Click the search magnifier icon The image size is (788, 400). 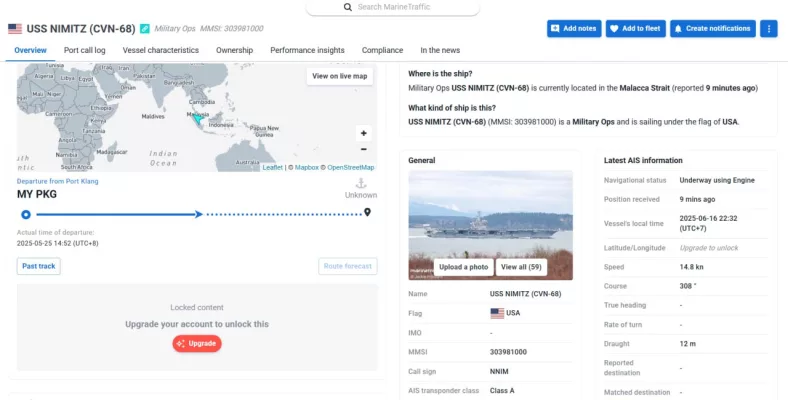[348, 7]
